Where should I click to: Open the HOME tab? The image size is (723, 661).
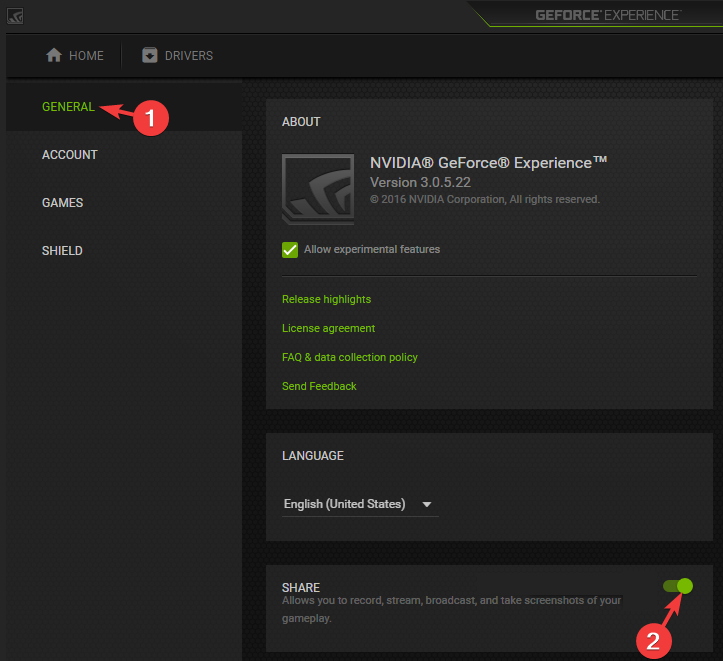[x=75, y=55]
